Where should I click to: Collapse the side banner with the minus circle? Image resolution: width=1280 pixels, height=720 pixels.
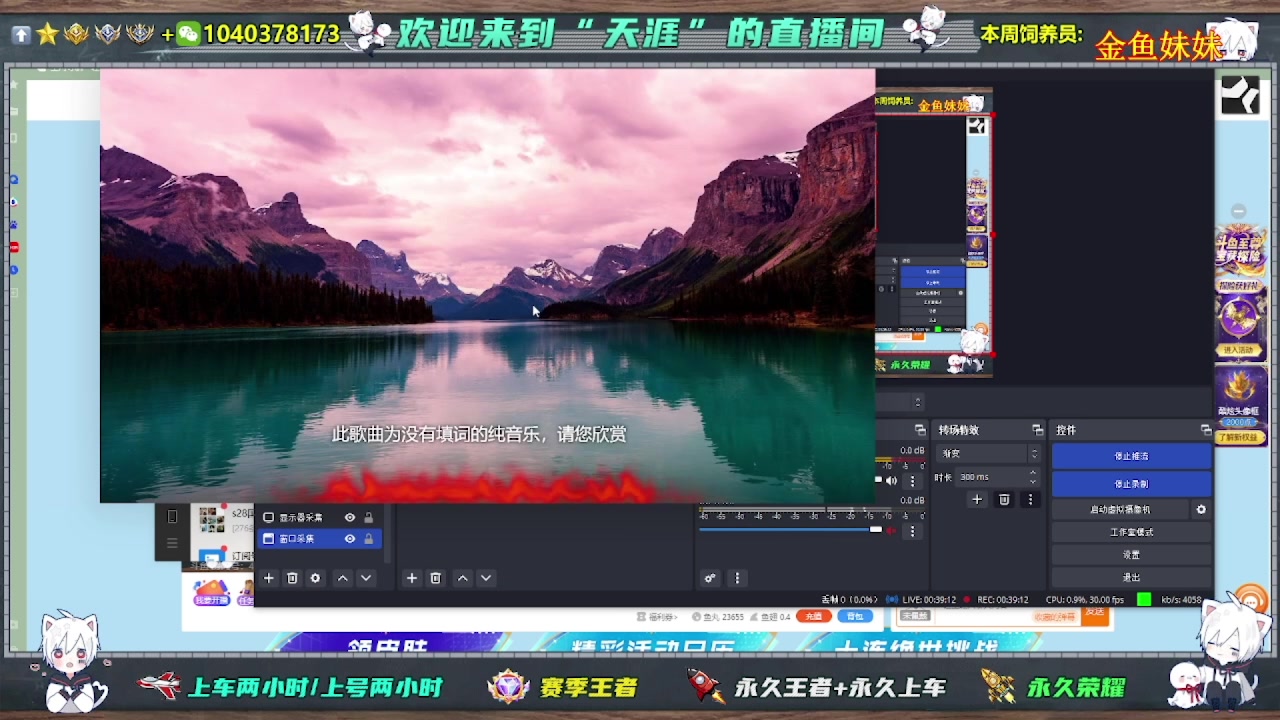1239,211
